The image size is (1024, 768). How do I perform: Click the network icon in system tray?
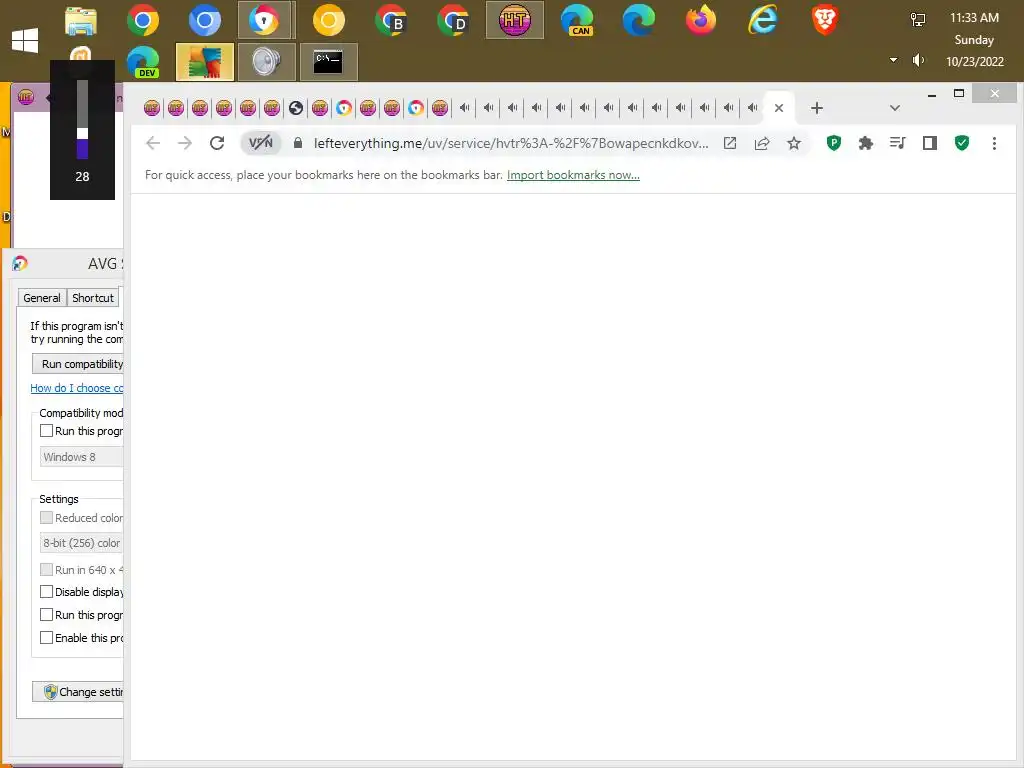[x=918, y=20]
